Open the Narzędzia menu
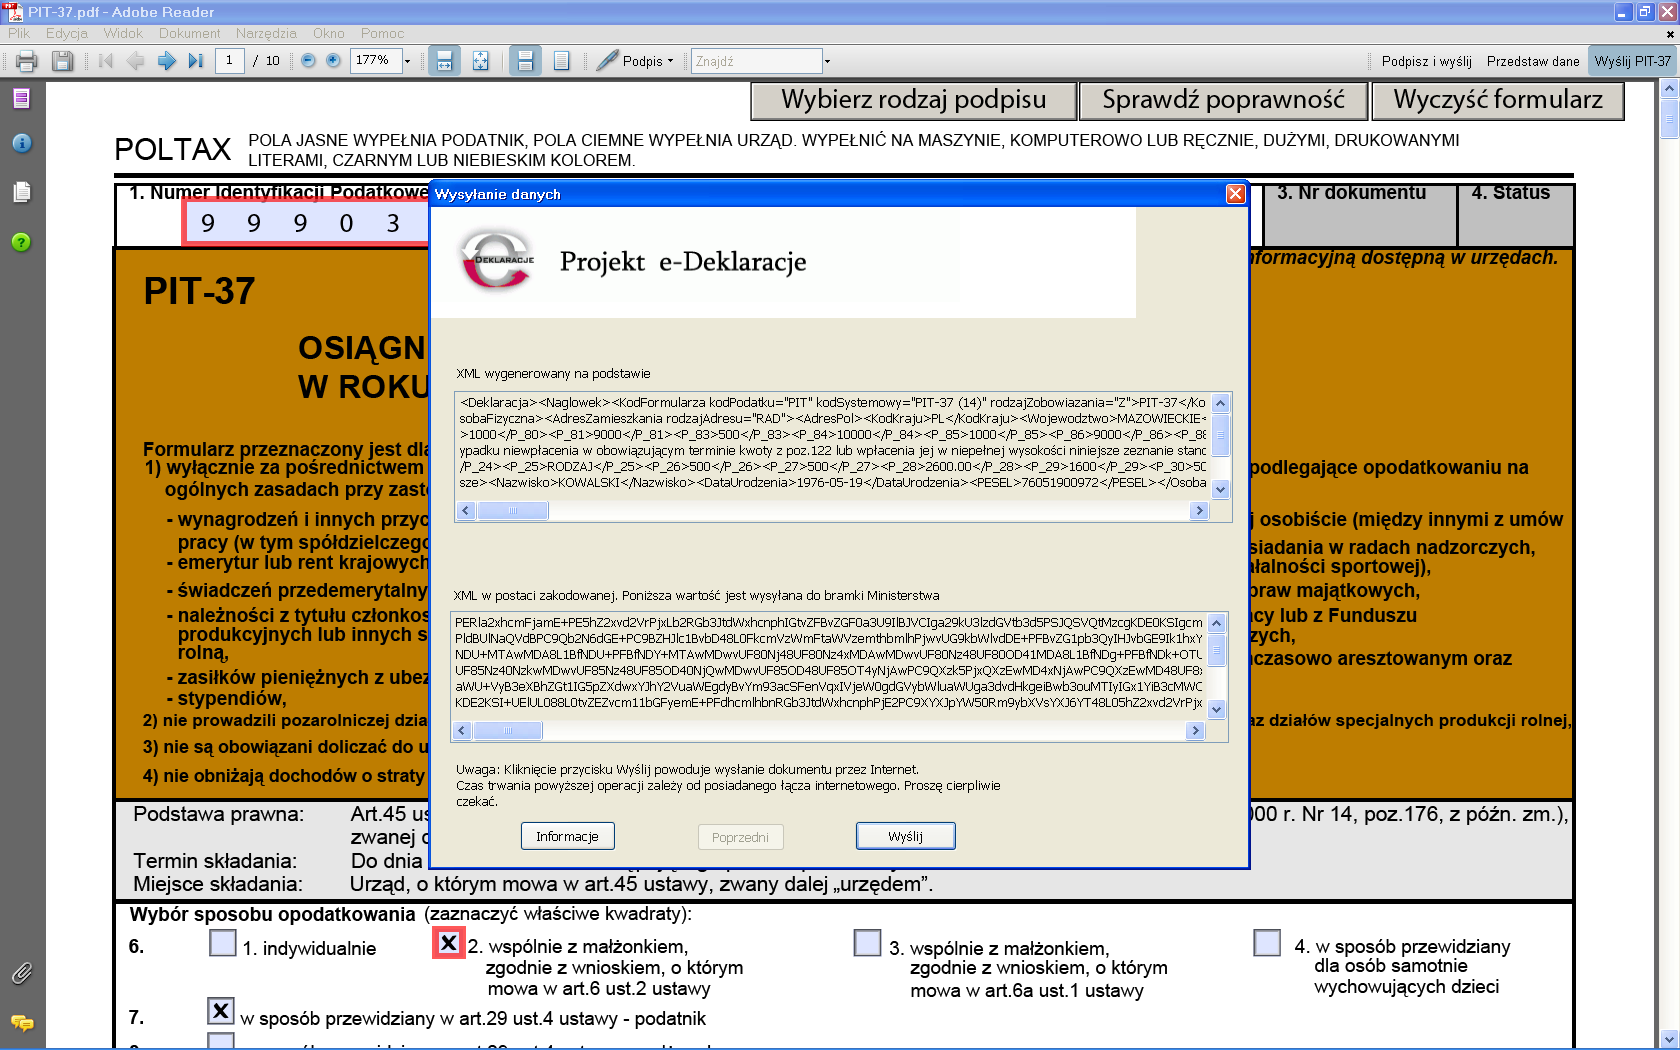The width and height of the screenshot is (1680, 1050). click(x=266, y=33)
